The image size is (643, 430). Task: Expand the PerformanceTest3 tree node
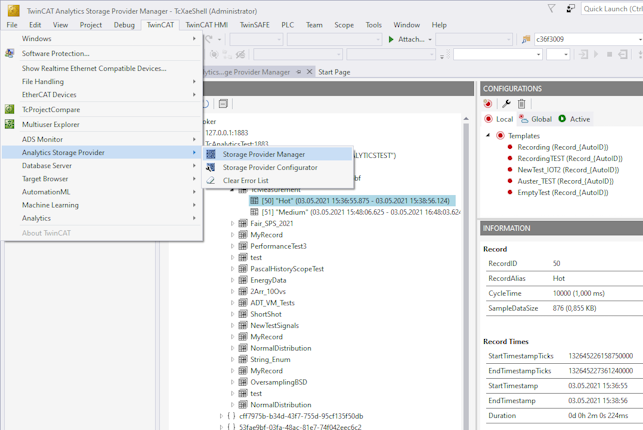tap(233, 246)
